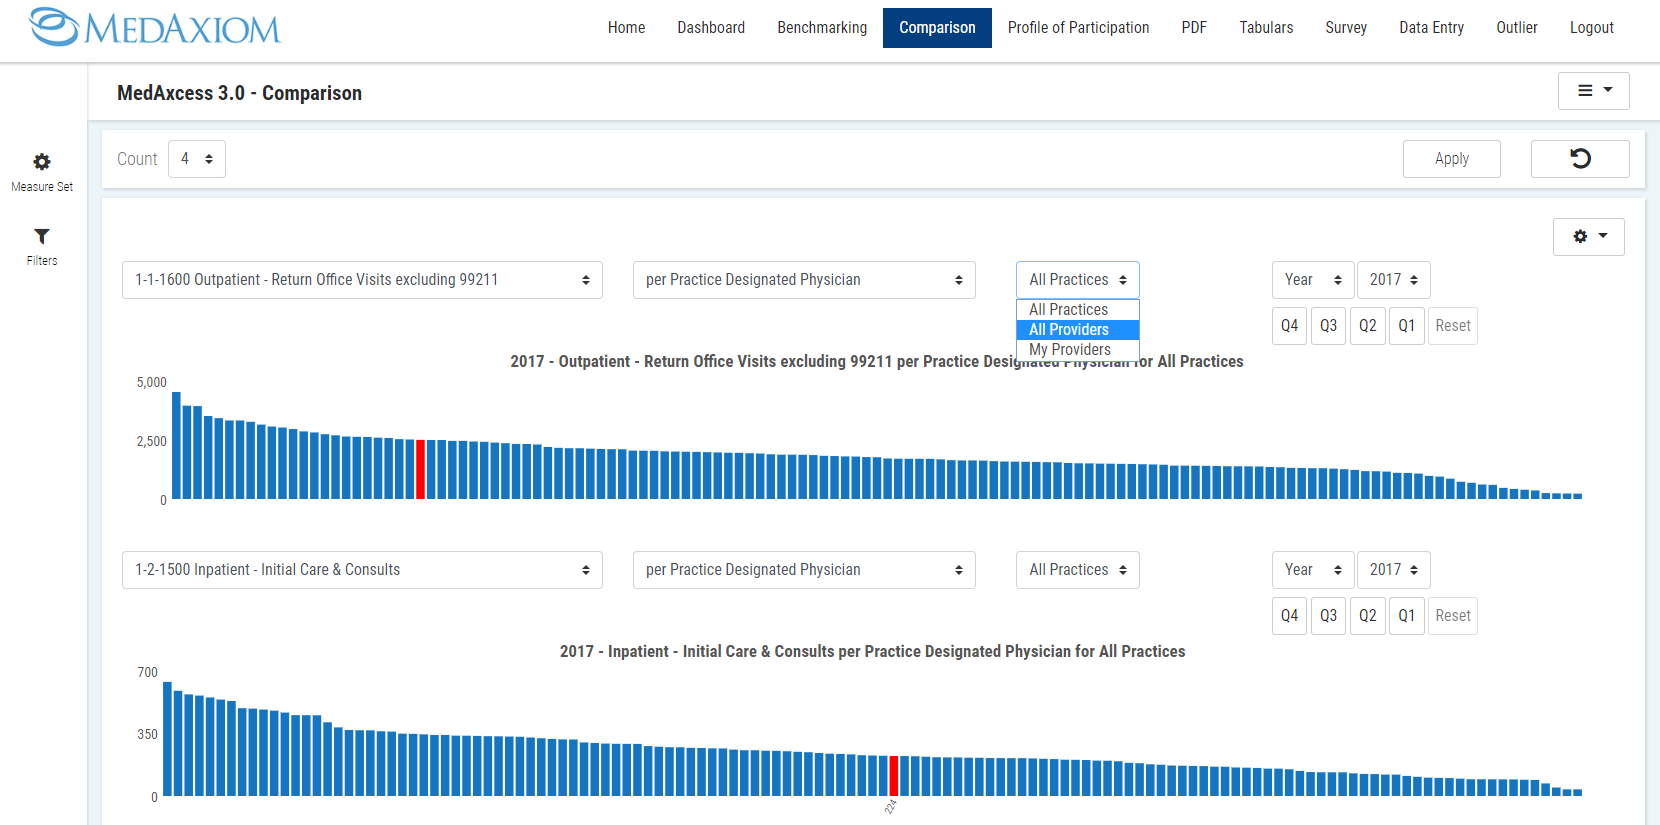Image resolution: width=1660 pixels, height=825 pixels.
Task: Open the hamburger menu next to the page title
Action: pos(1593,91)
